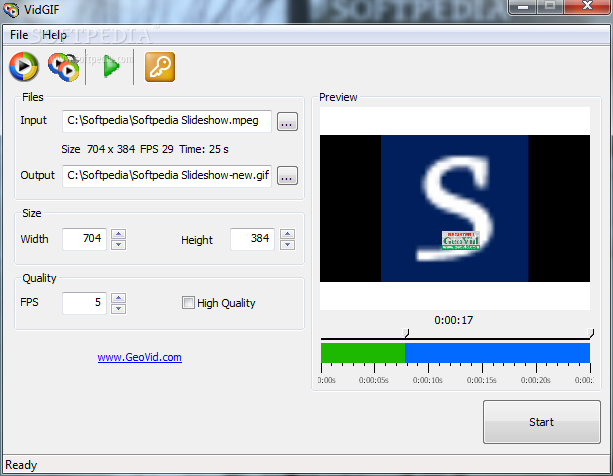Open the File menu

(x=19, y=35)
